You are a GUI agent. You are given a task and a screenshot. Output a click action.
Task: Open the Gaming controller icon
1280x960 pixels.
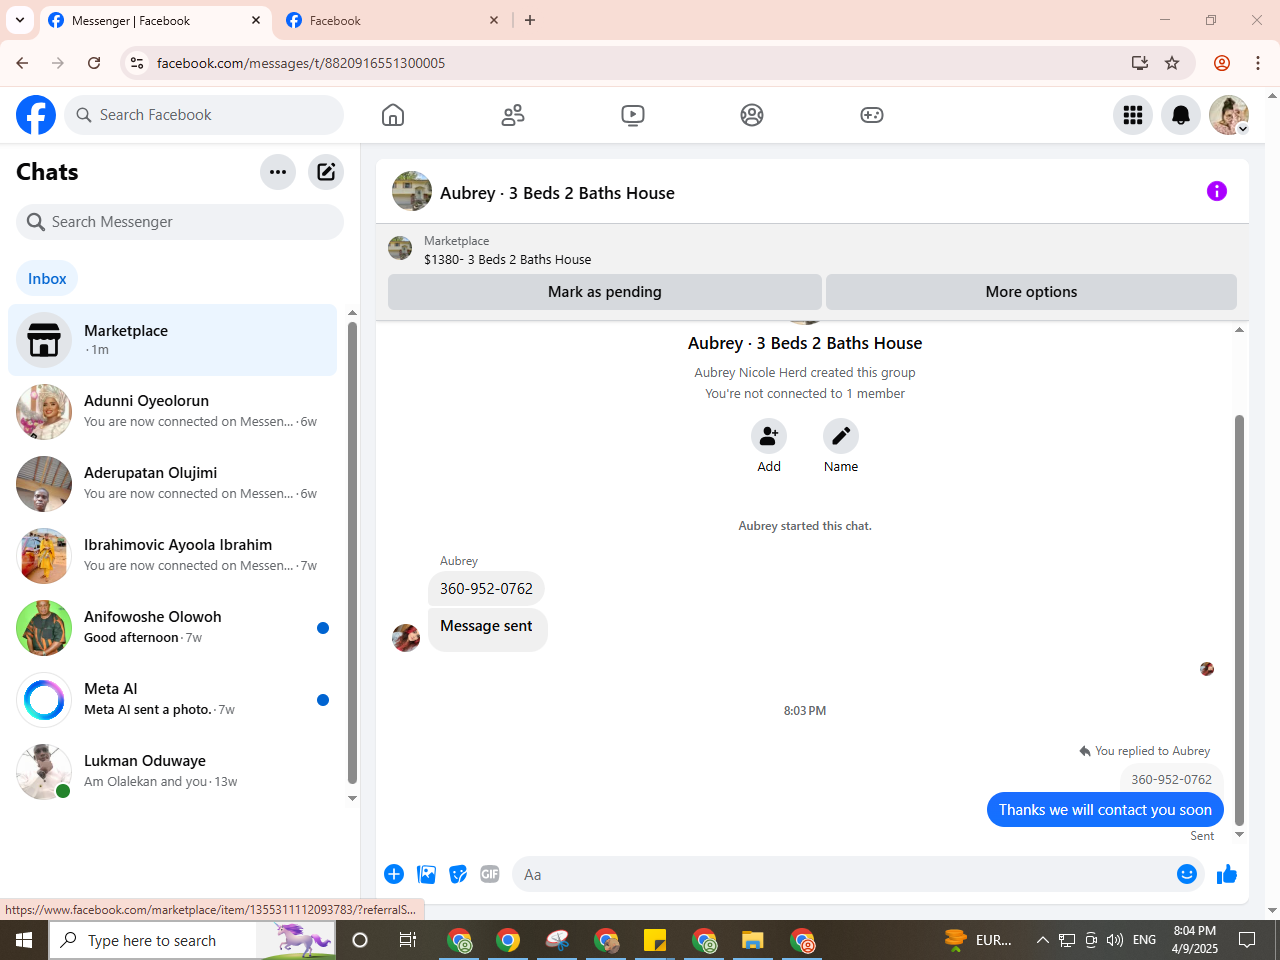pos(872,115)
